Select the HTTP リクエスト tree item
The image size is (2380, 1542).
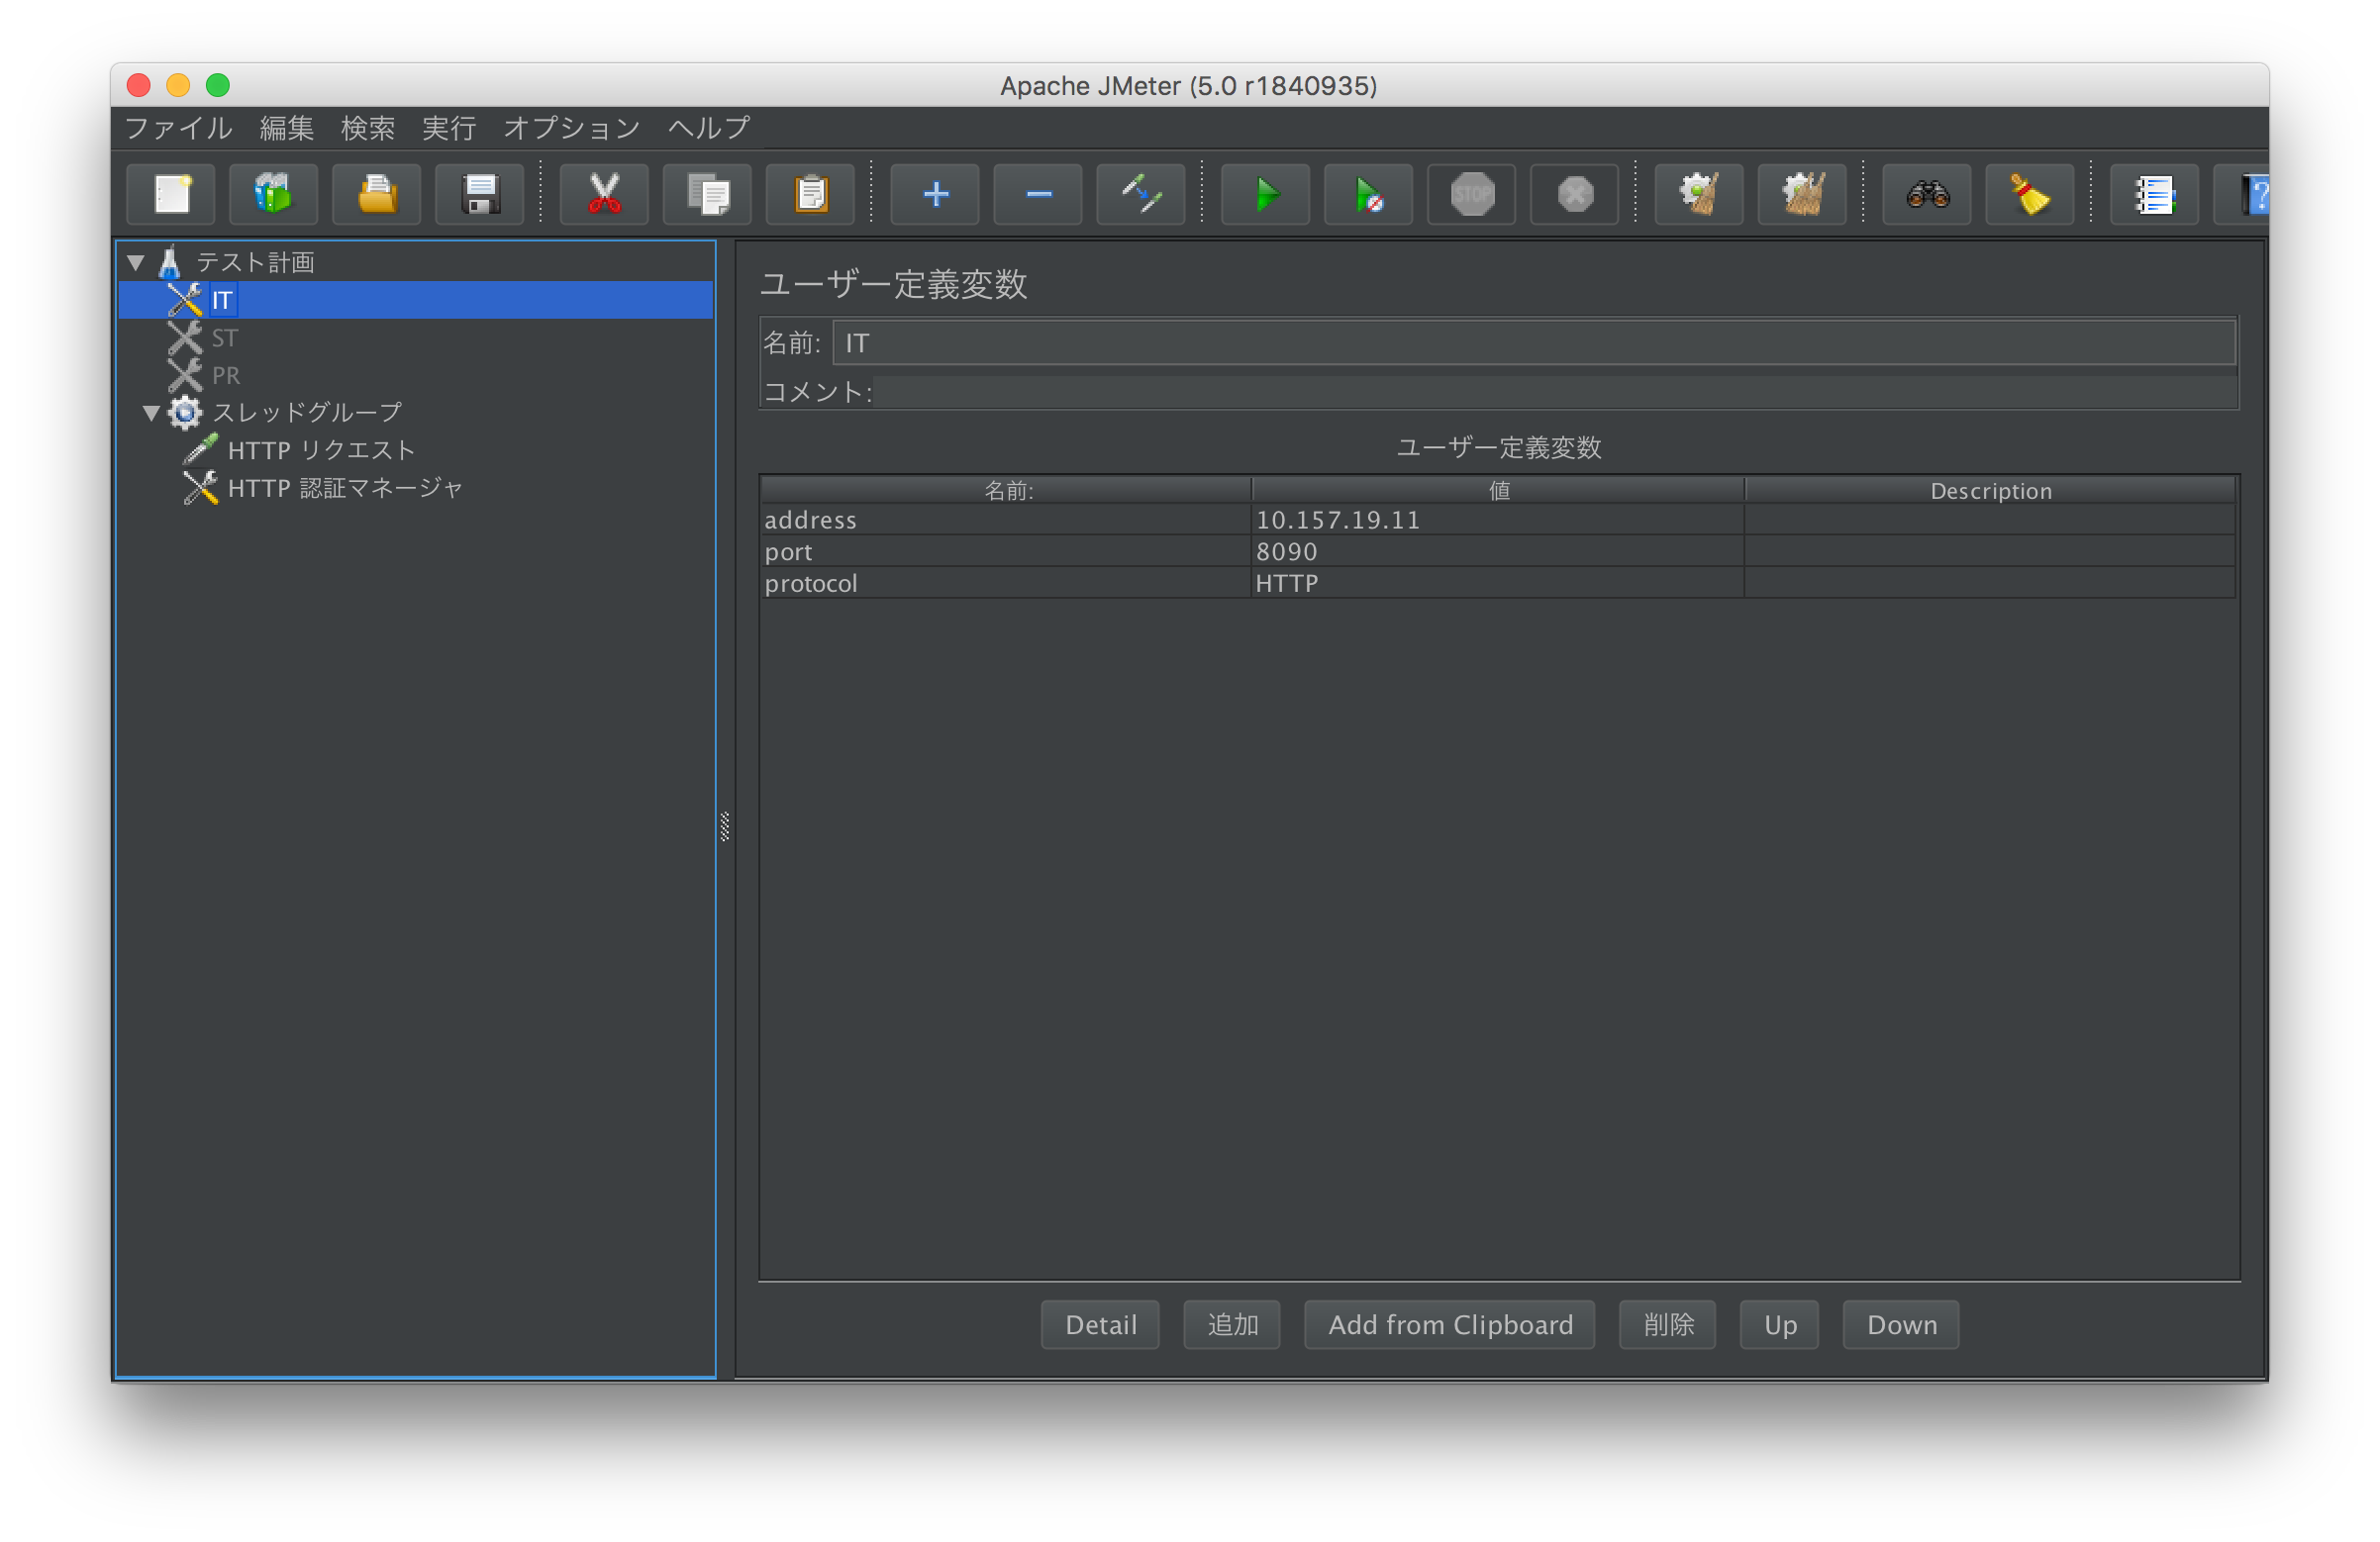tap(320, 449)
